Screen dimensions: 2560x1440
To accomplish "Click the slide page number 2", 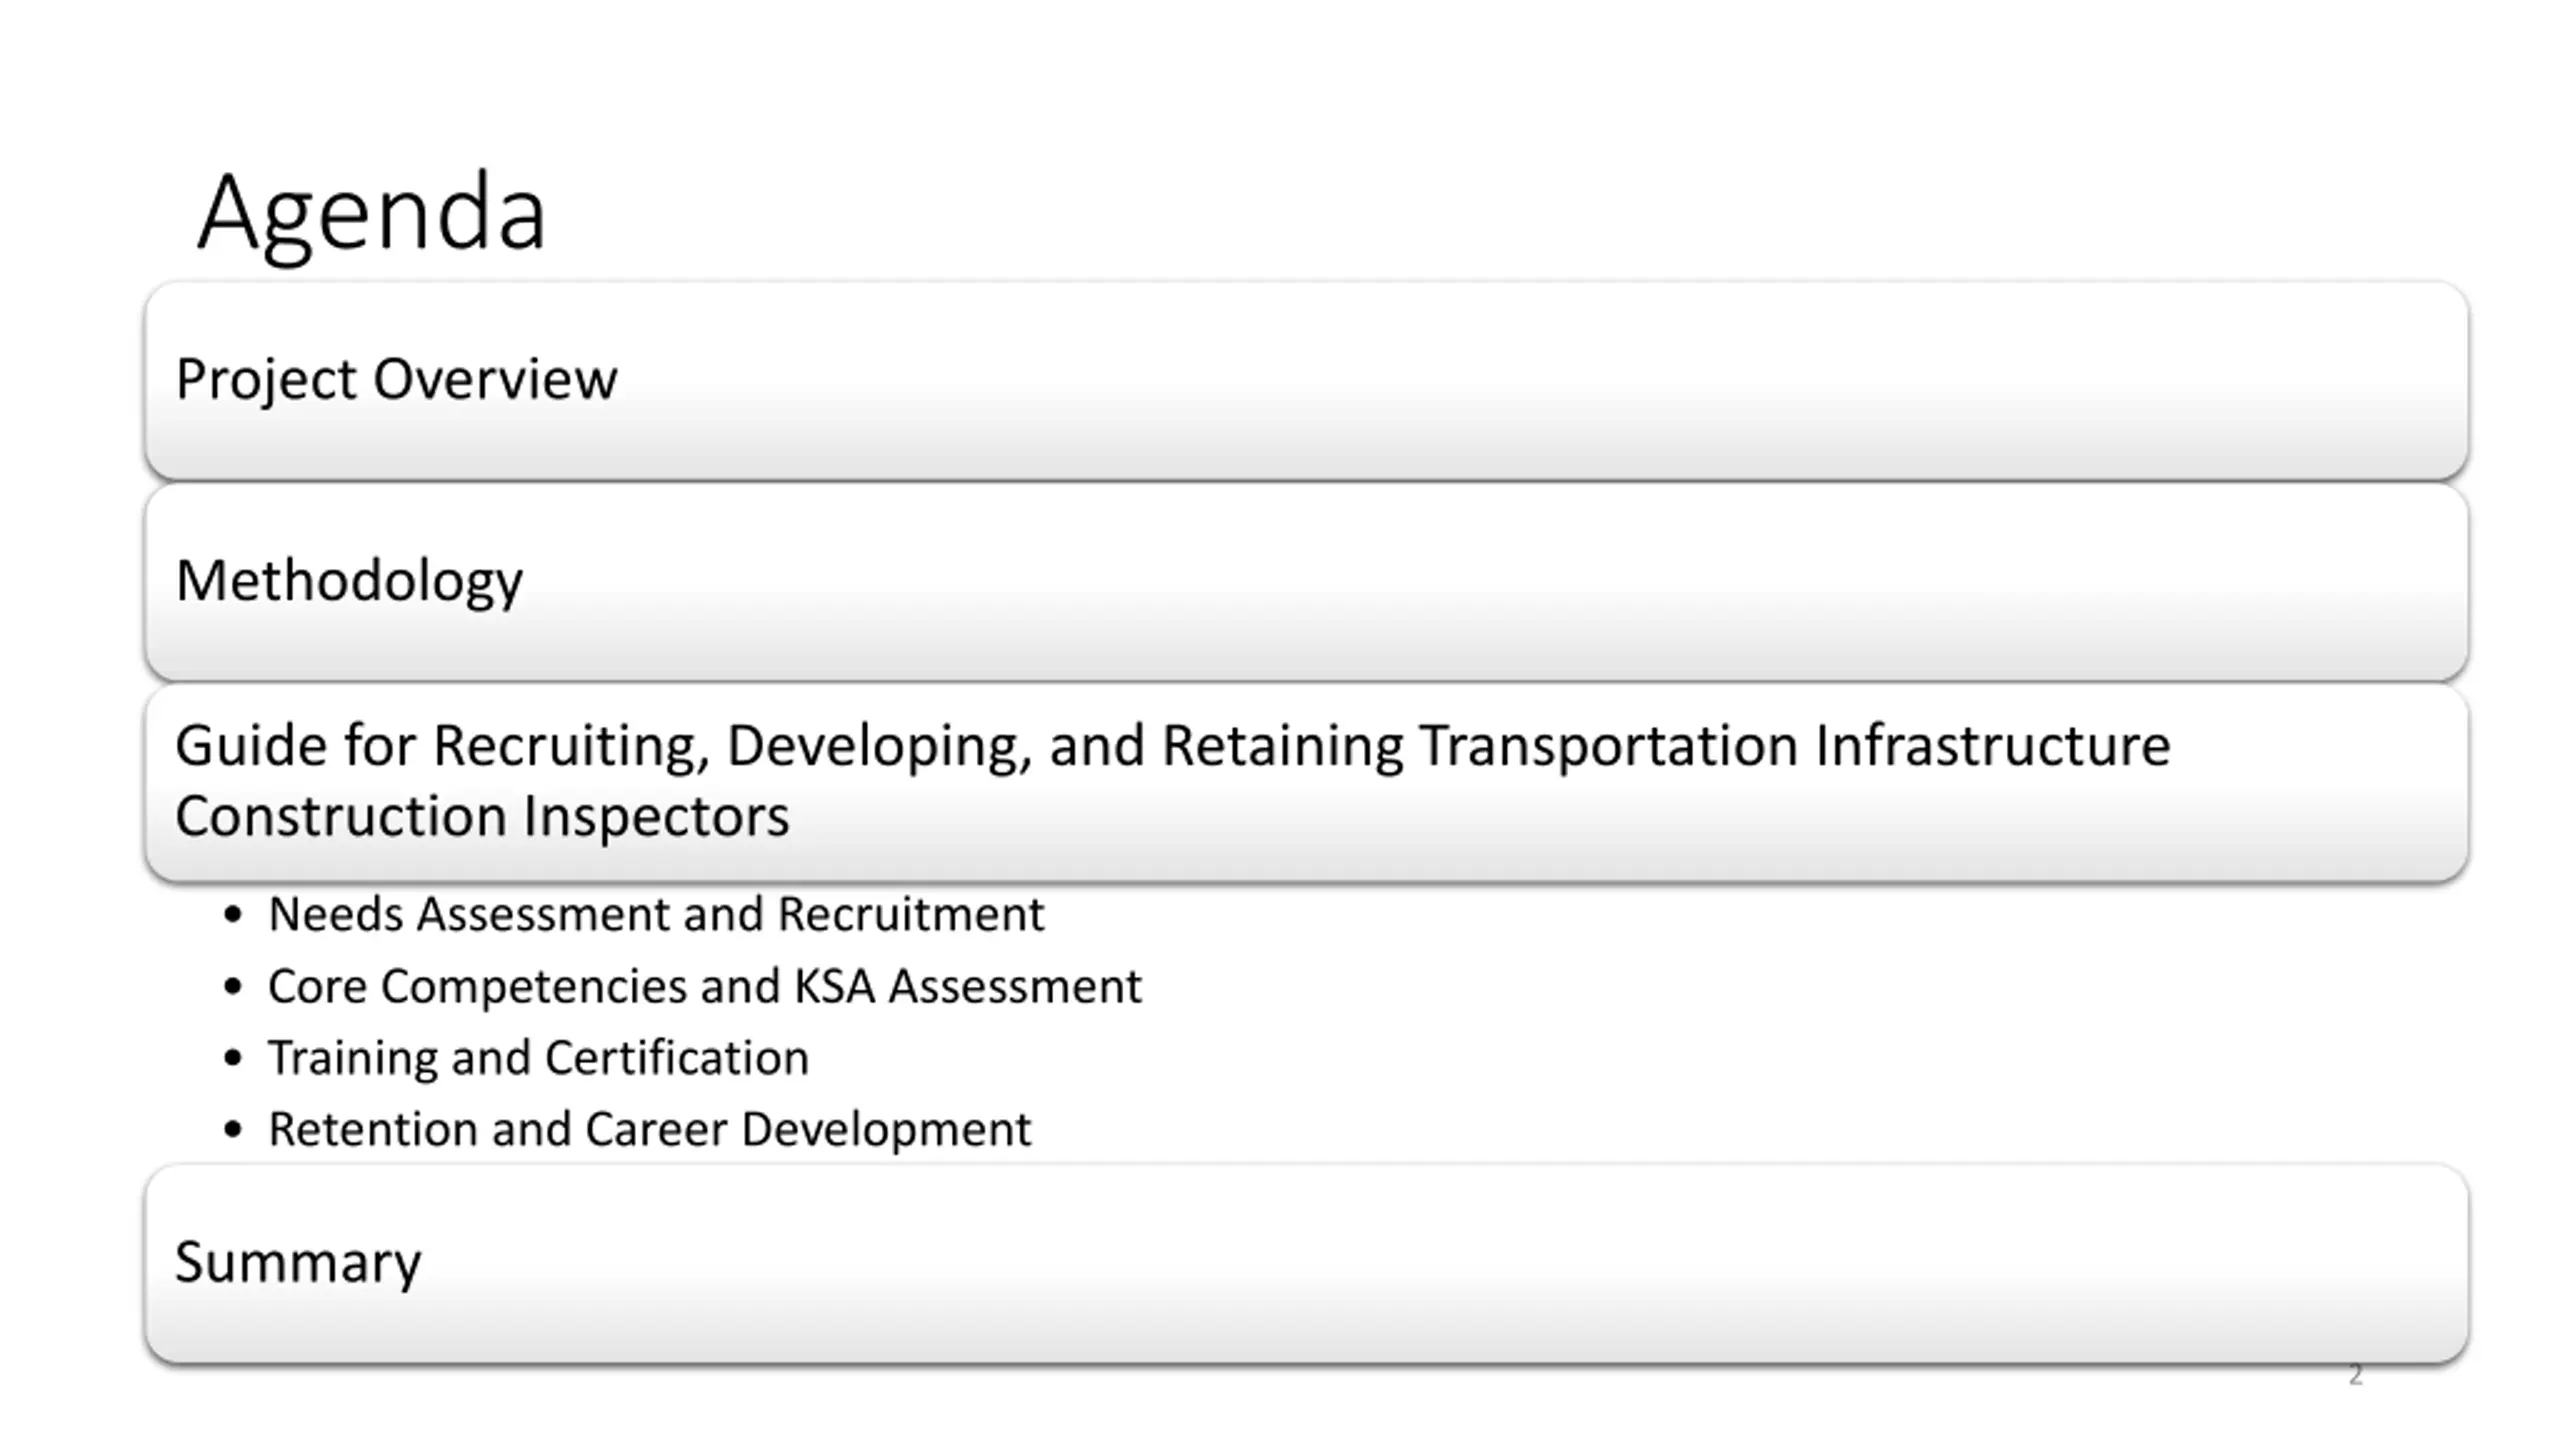I will [2355, 1375].
